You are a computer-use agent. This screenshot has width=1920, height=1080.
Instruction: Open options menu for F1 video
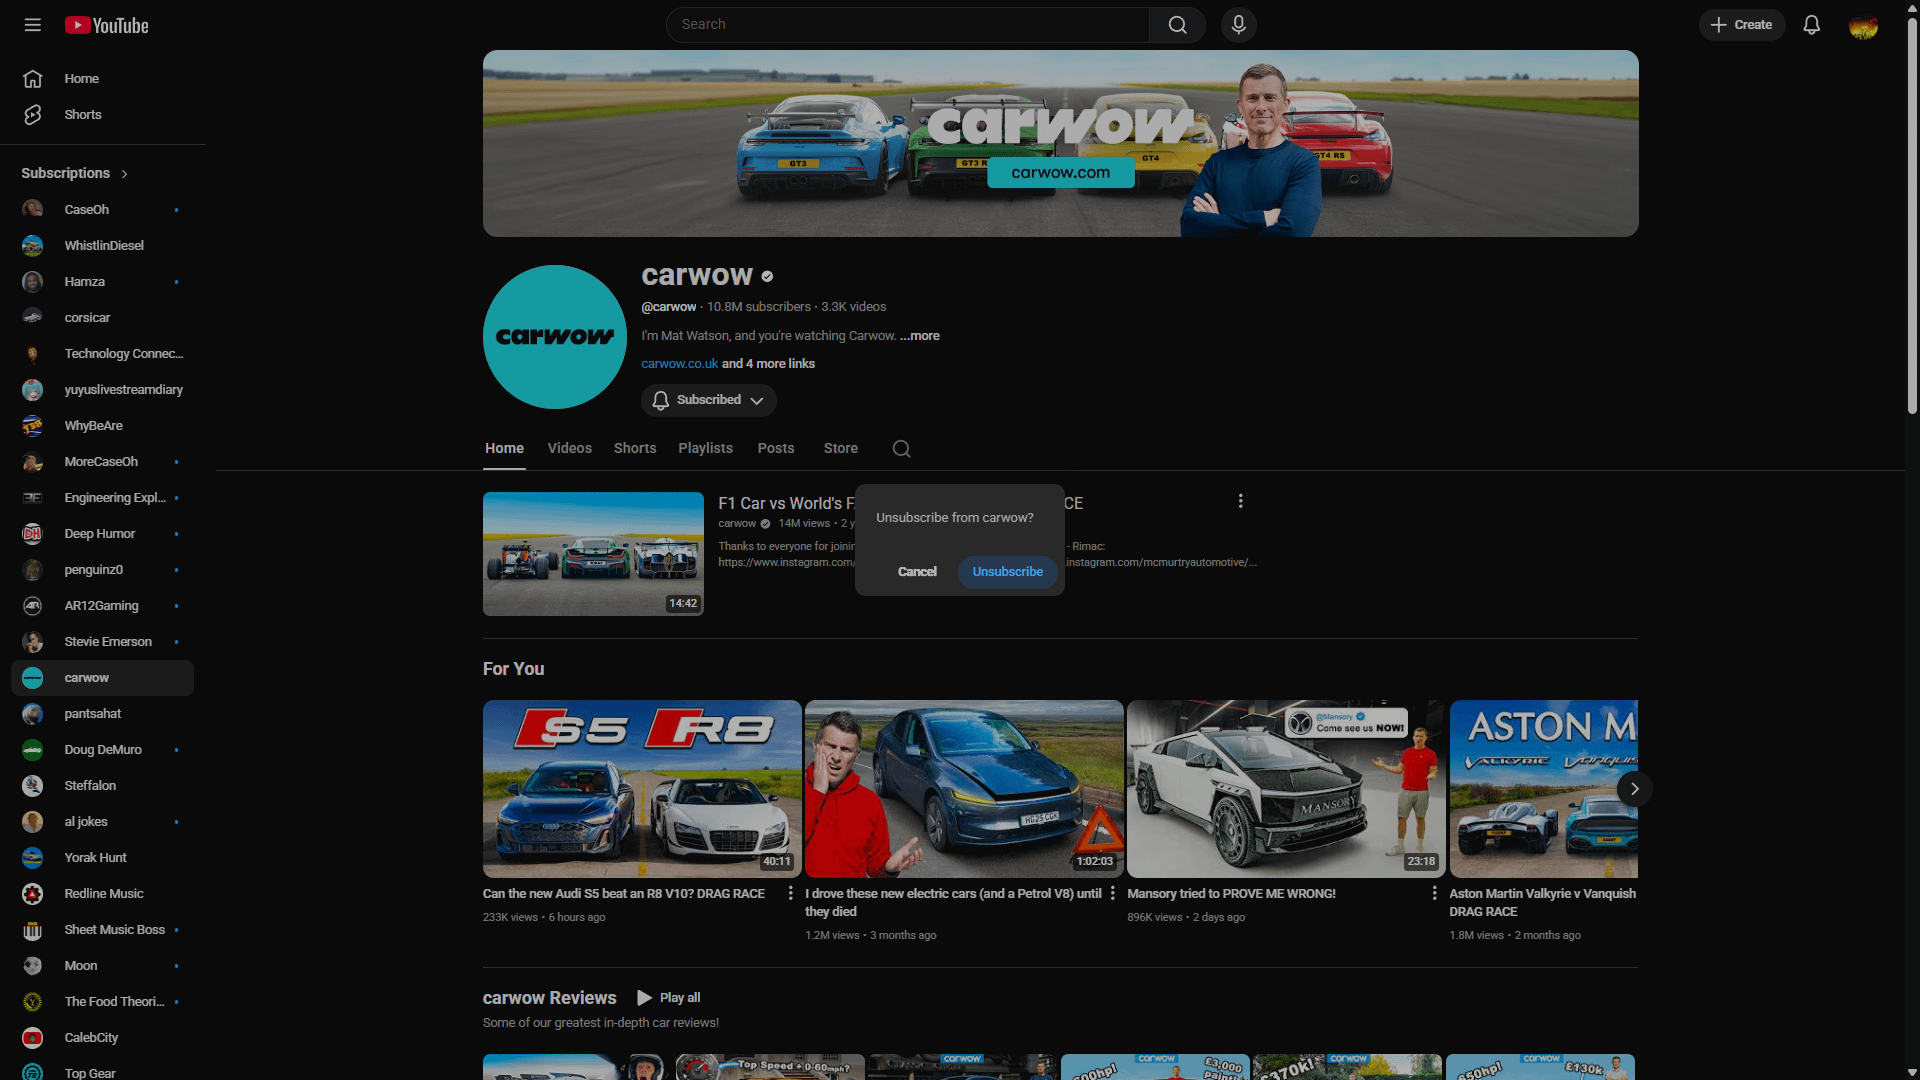(1240, 501)
